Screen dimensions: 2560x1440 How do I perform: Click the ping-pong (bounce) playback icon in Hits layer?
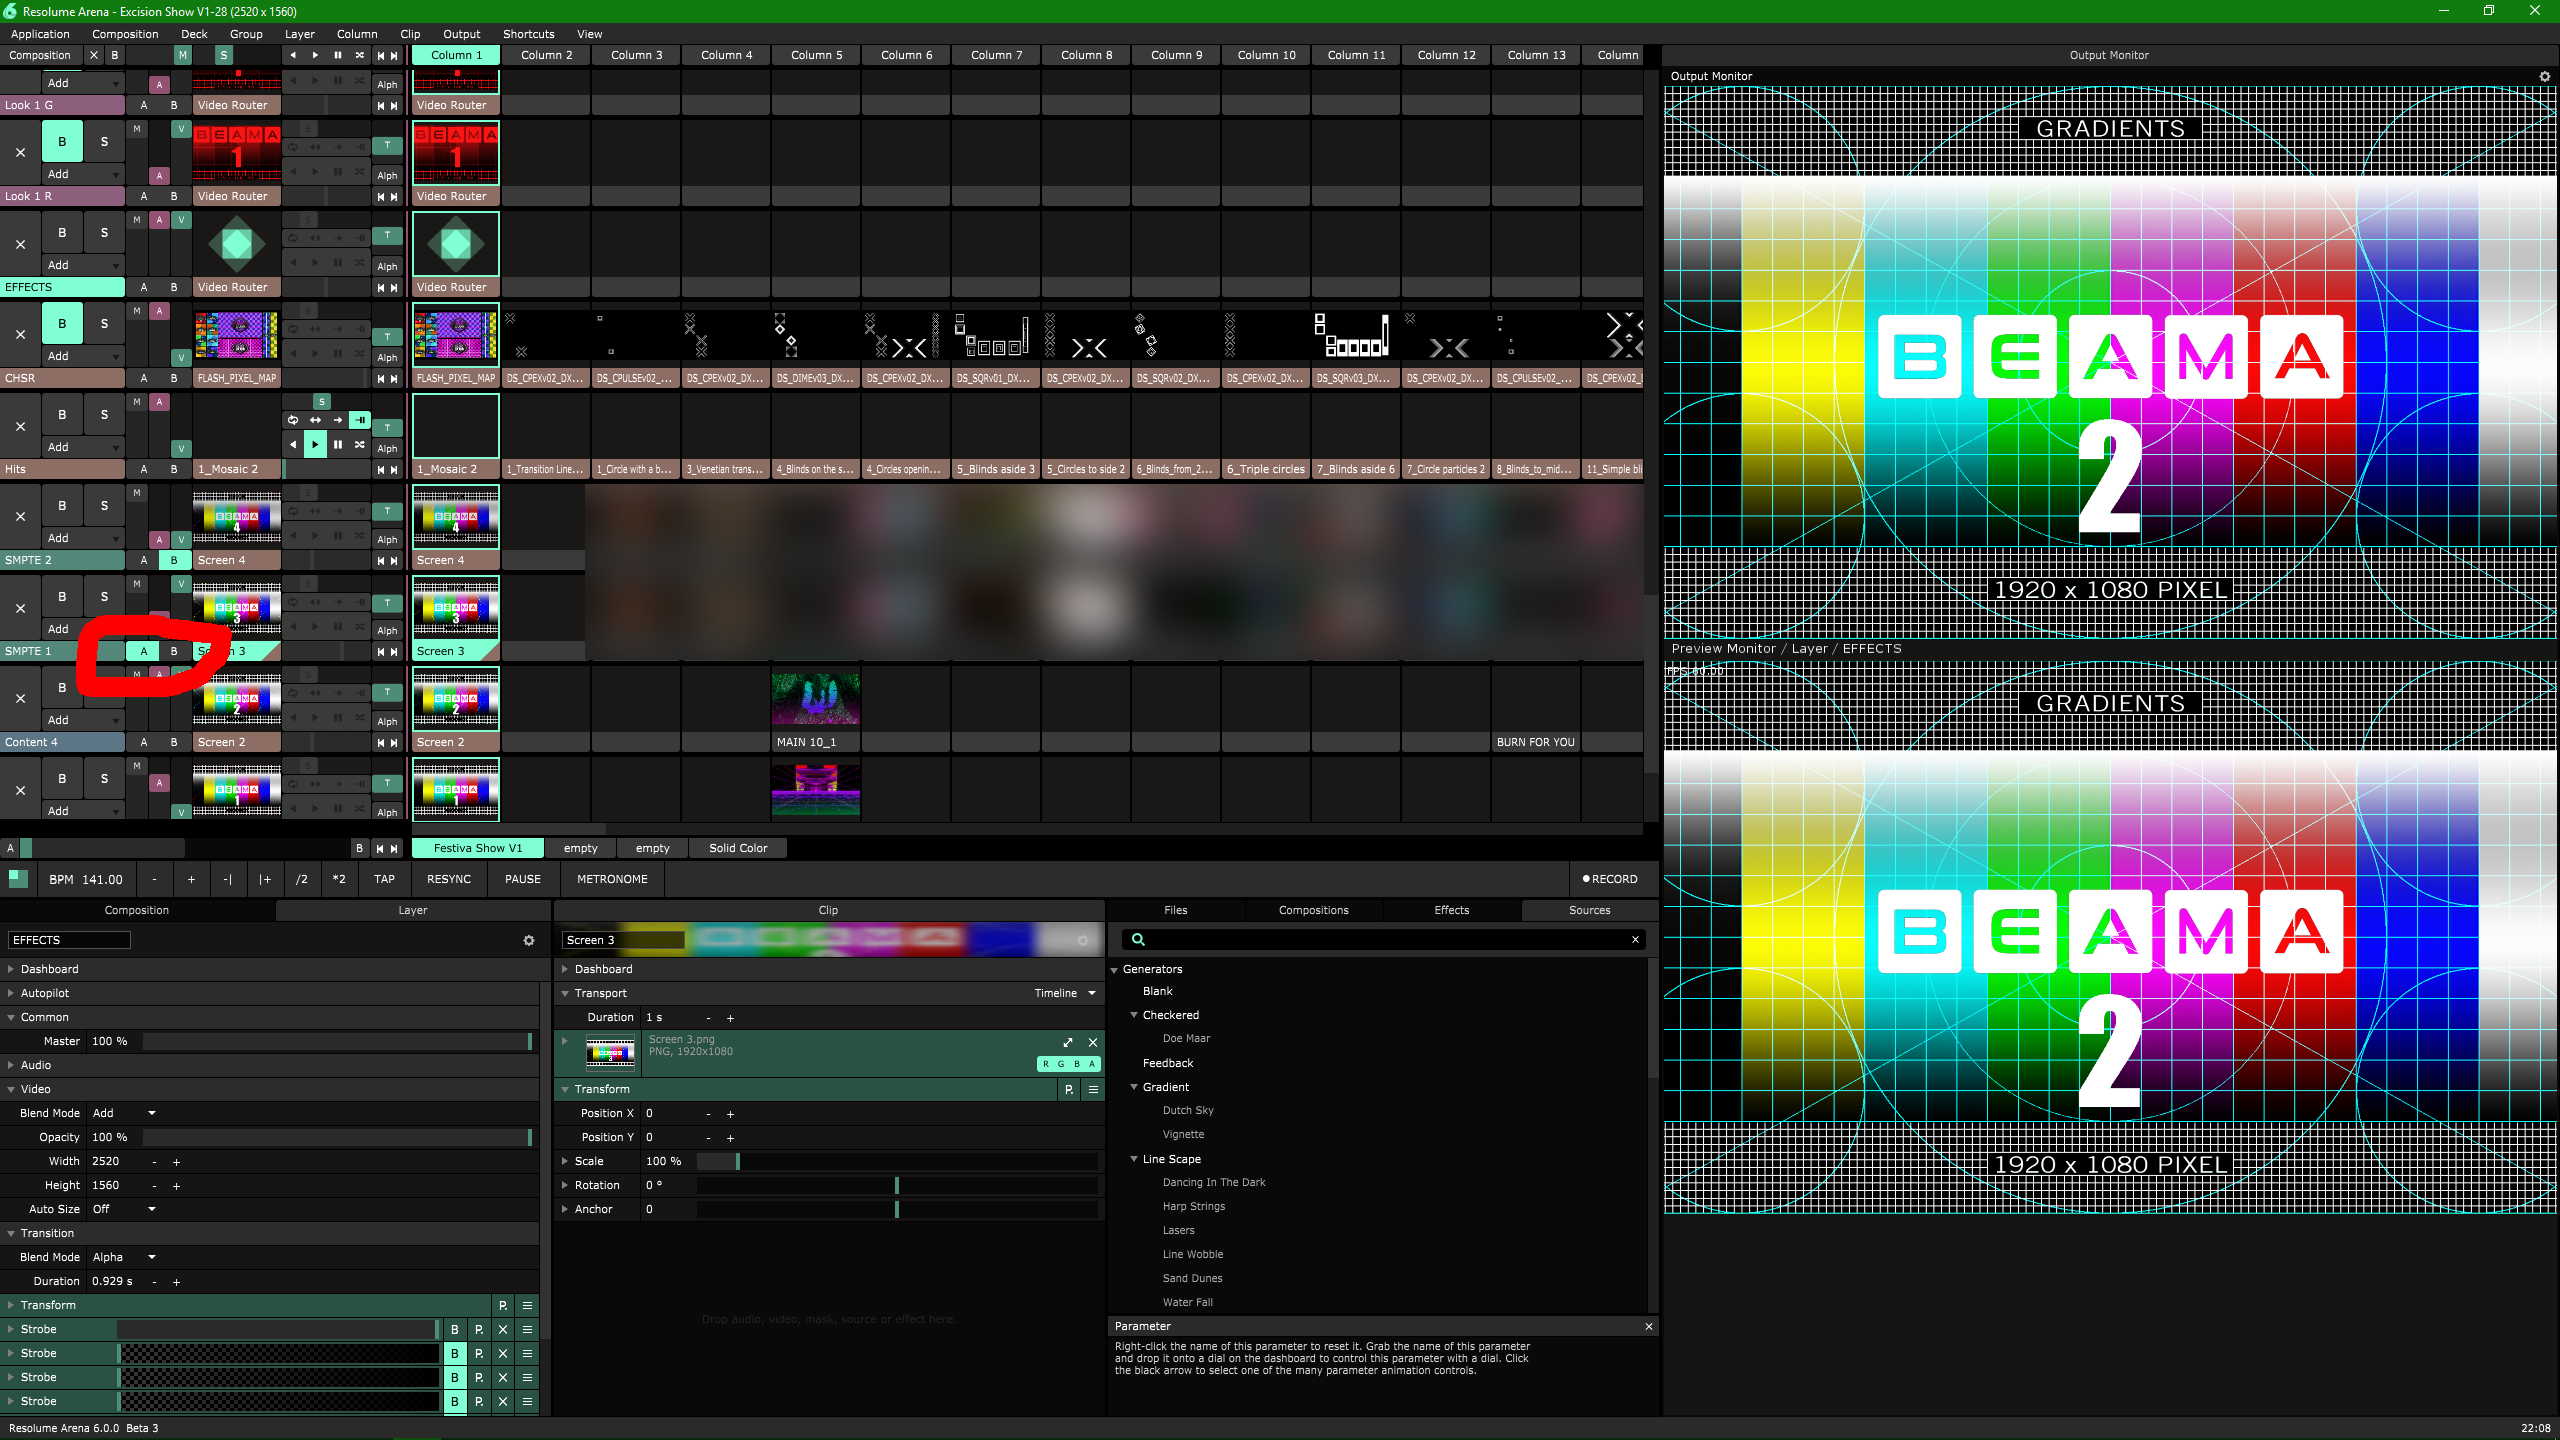coord(316,420)
